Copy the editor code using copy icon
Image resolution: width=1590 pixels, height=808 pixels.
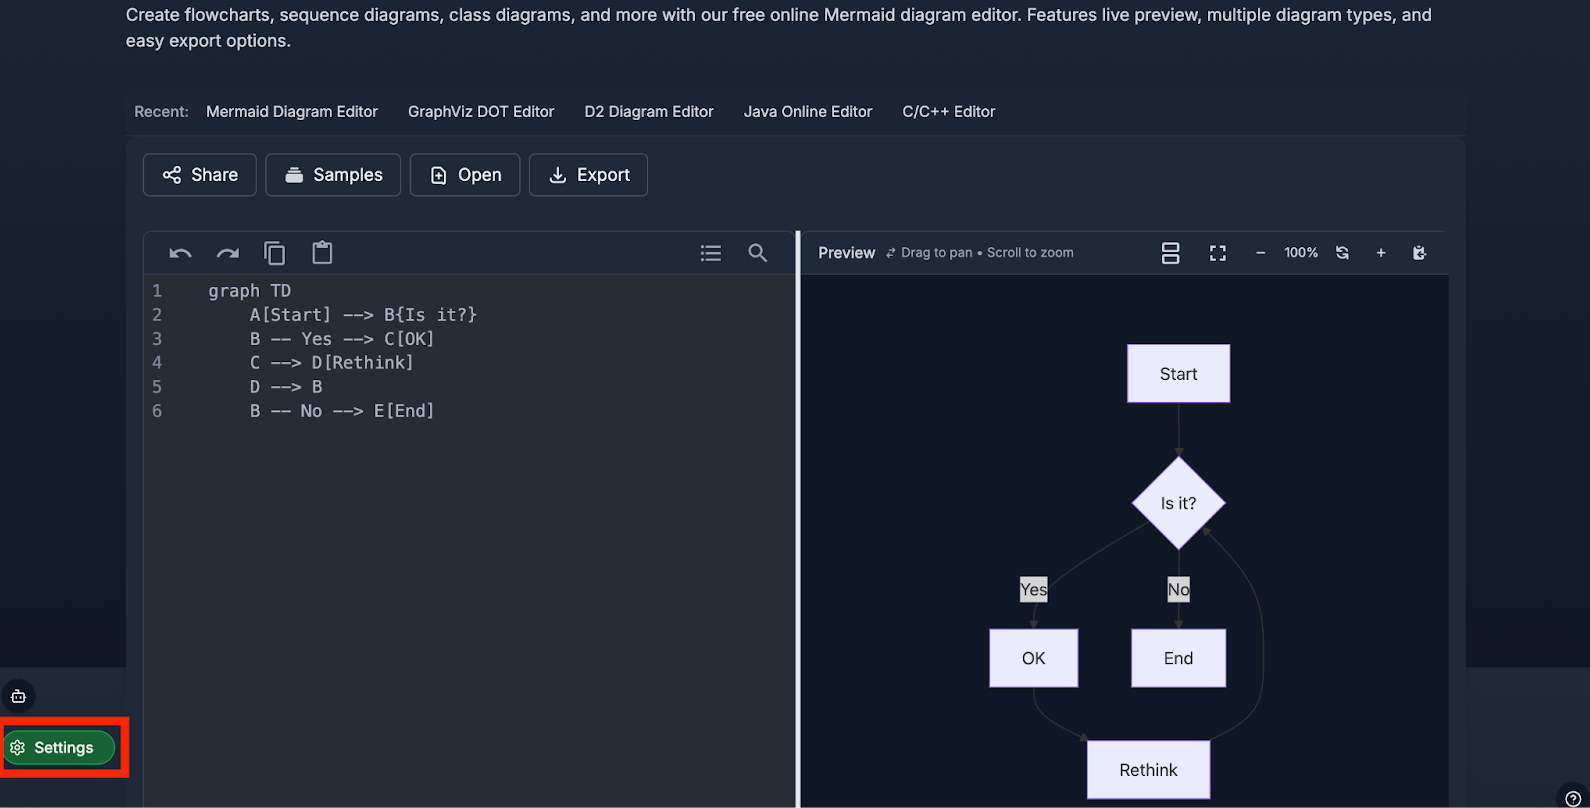pos(275,253)
